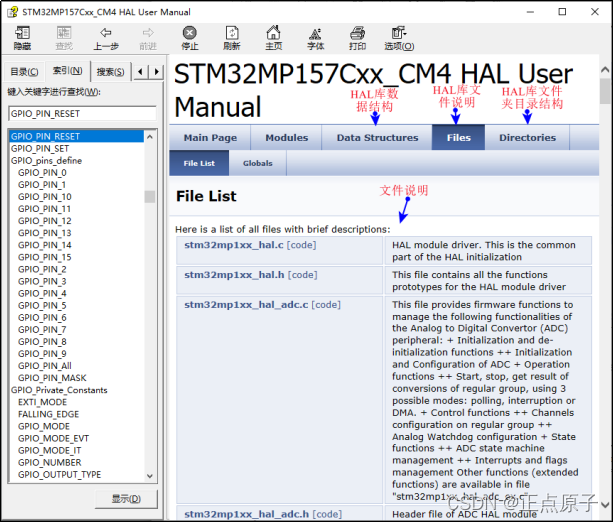Click the Print (打印) toolbar icon

357,38
